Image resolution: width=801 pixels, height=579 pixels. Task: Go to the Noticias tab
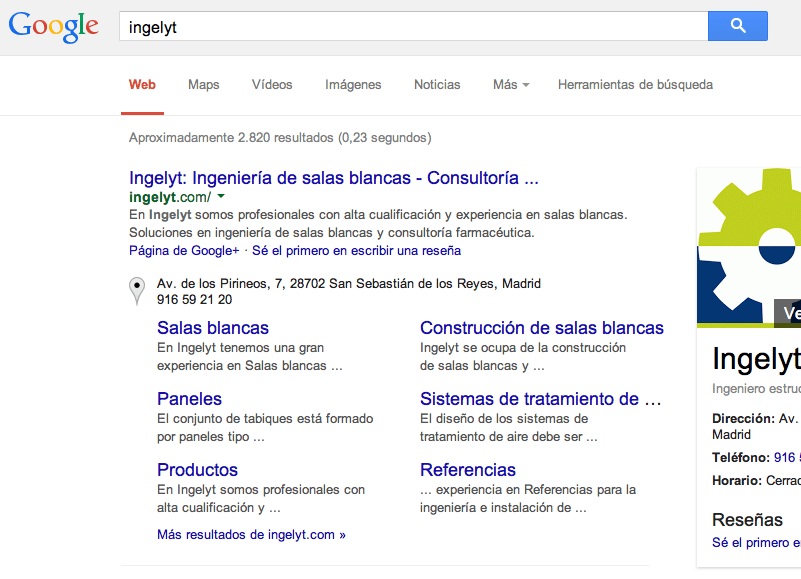pyautogui.click(x=437, y=85)
